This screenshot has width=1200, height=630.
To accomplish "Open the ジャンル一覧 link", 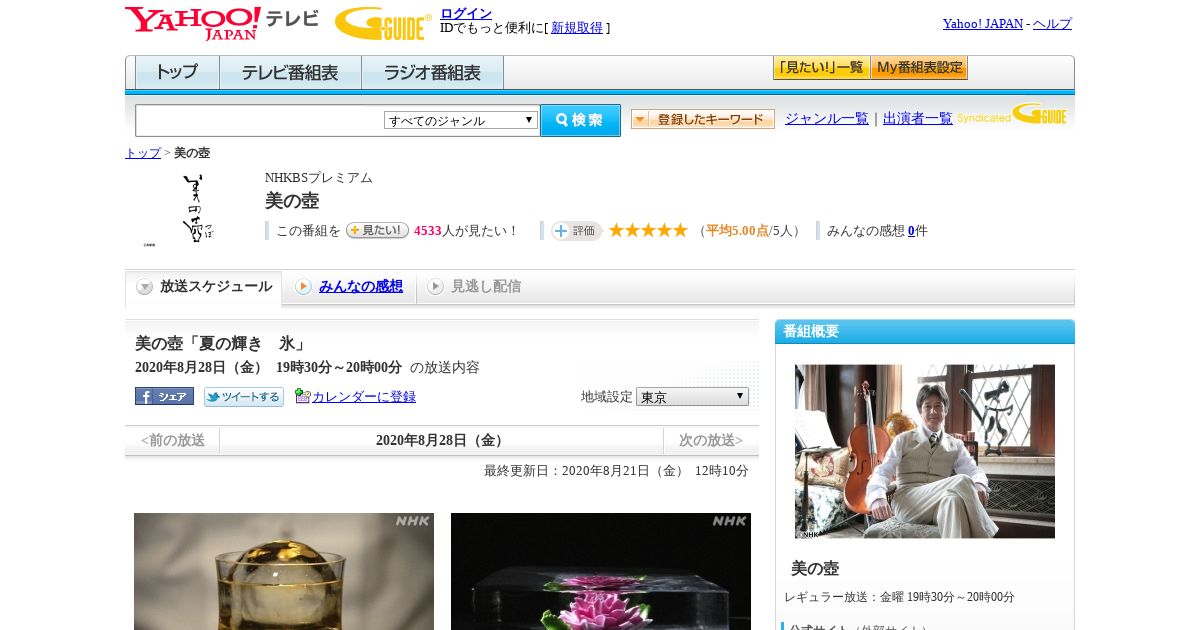I will [x=827, y=119].
